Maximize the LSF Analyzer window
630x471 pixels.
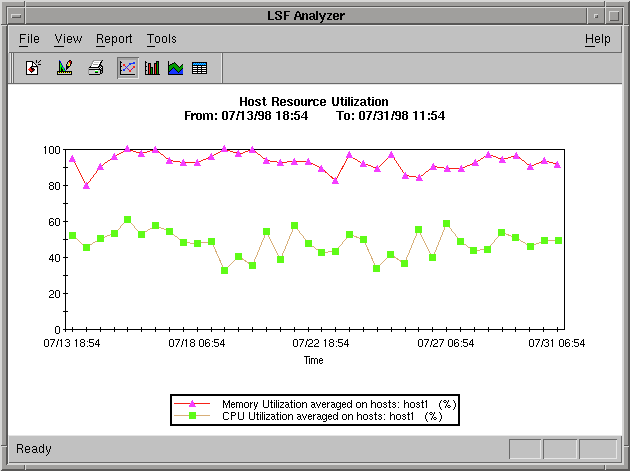click(x=614, y=16)
